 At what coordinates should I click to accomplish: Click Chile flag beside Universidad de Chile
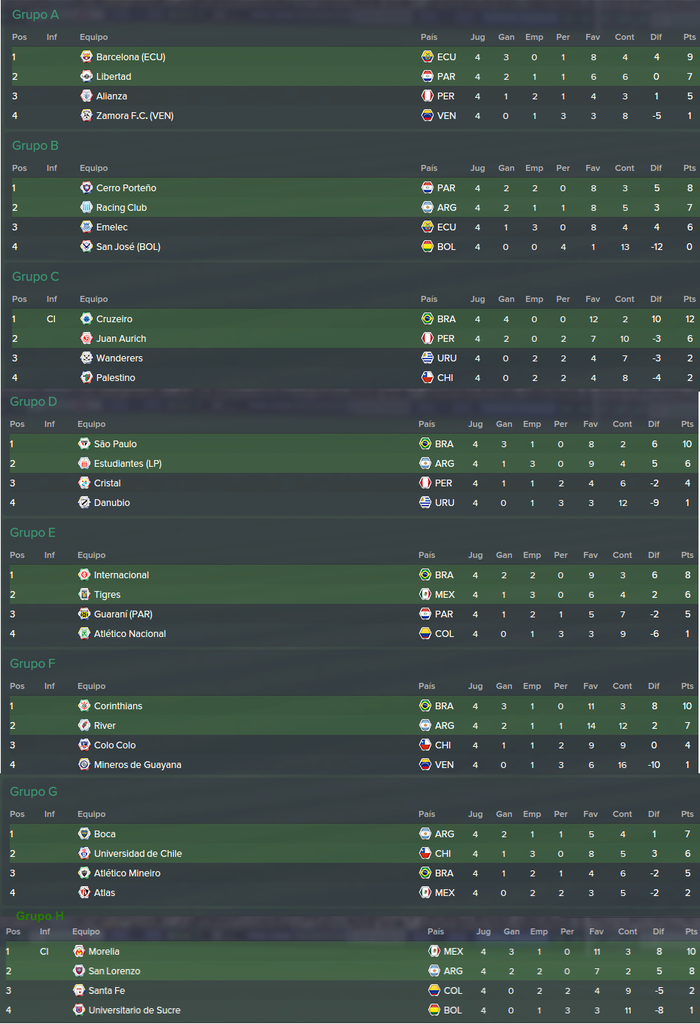click(425, 853)
